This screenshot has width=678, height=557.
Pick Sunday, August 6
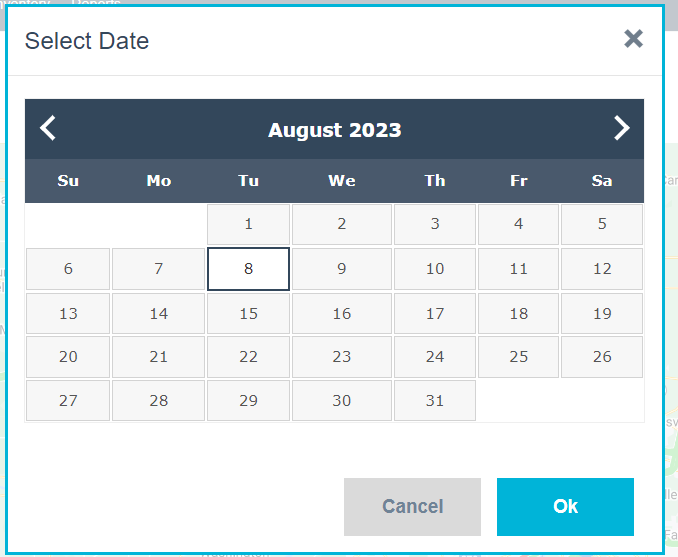(x=68, y=269)
